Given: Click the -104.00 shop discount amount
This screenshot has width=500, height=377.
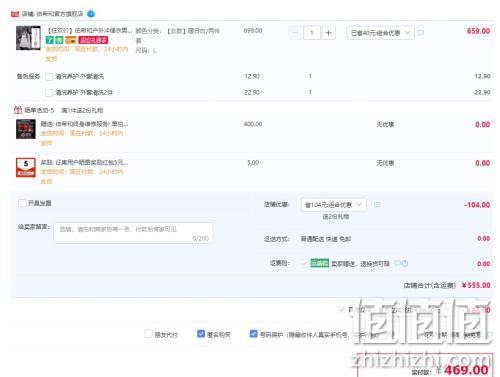Looking at the screenshot, I should coord(477,205).
